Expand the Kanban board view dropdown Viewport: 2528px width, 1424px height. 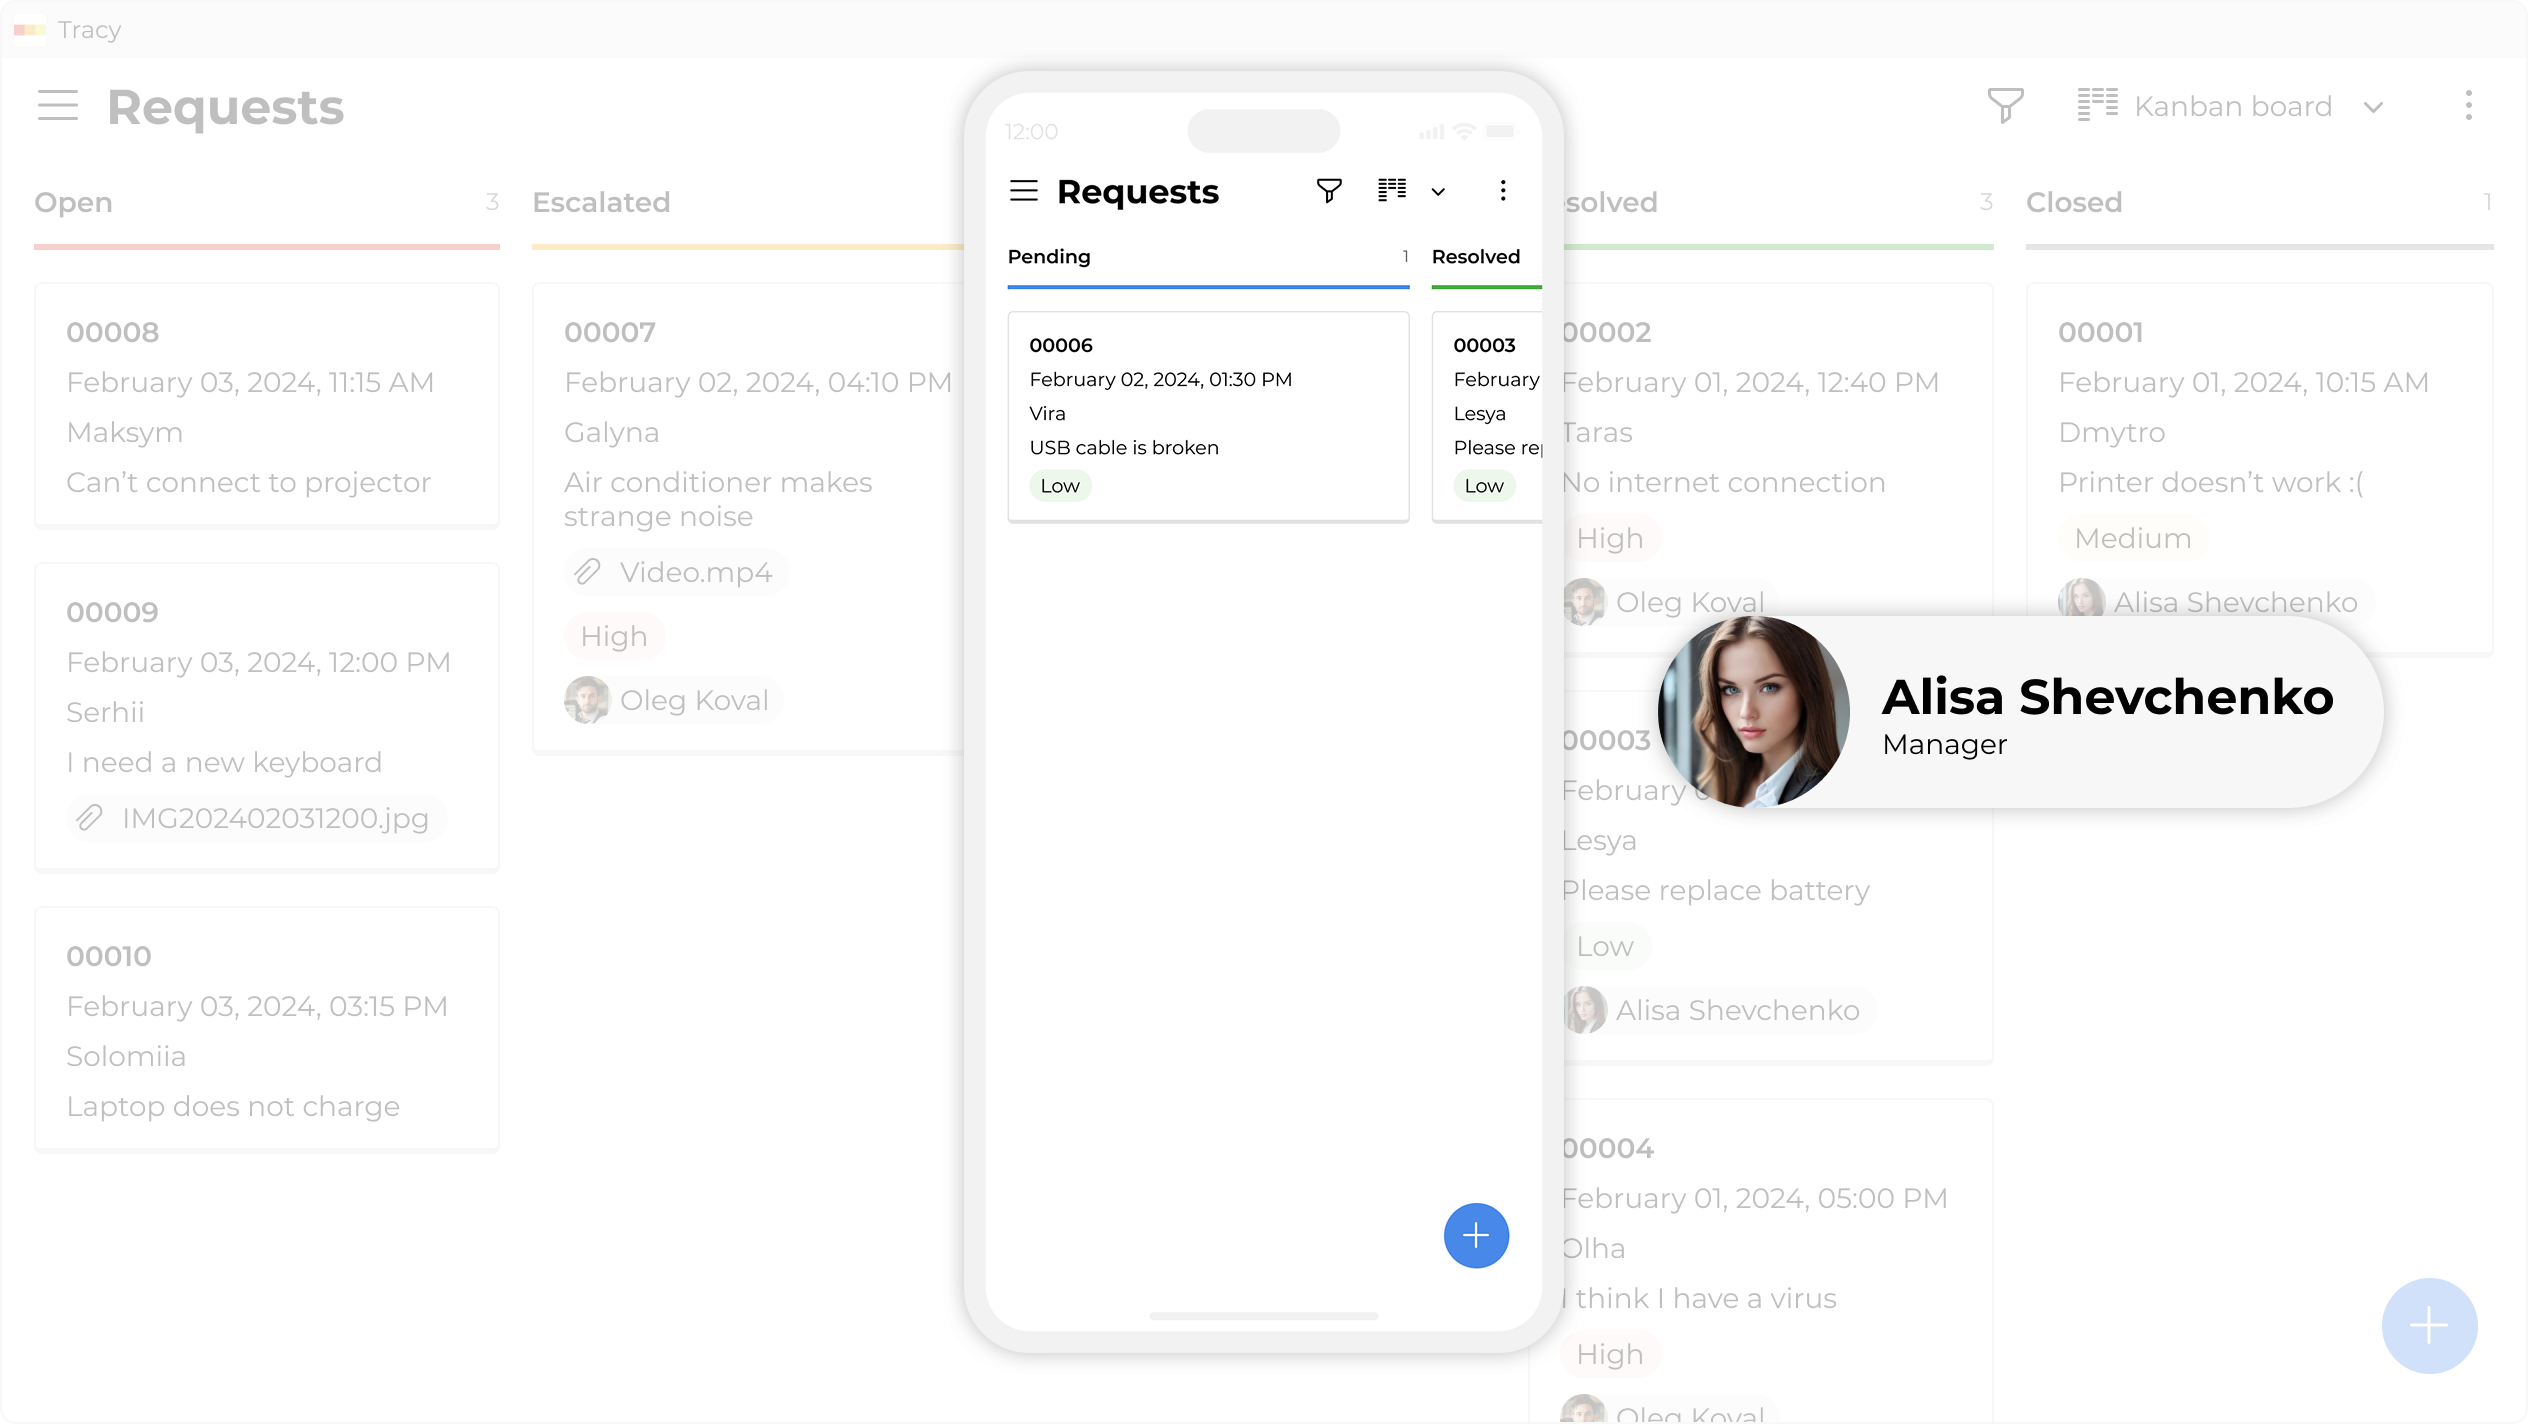[2373, 107]
